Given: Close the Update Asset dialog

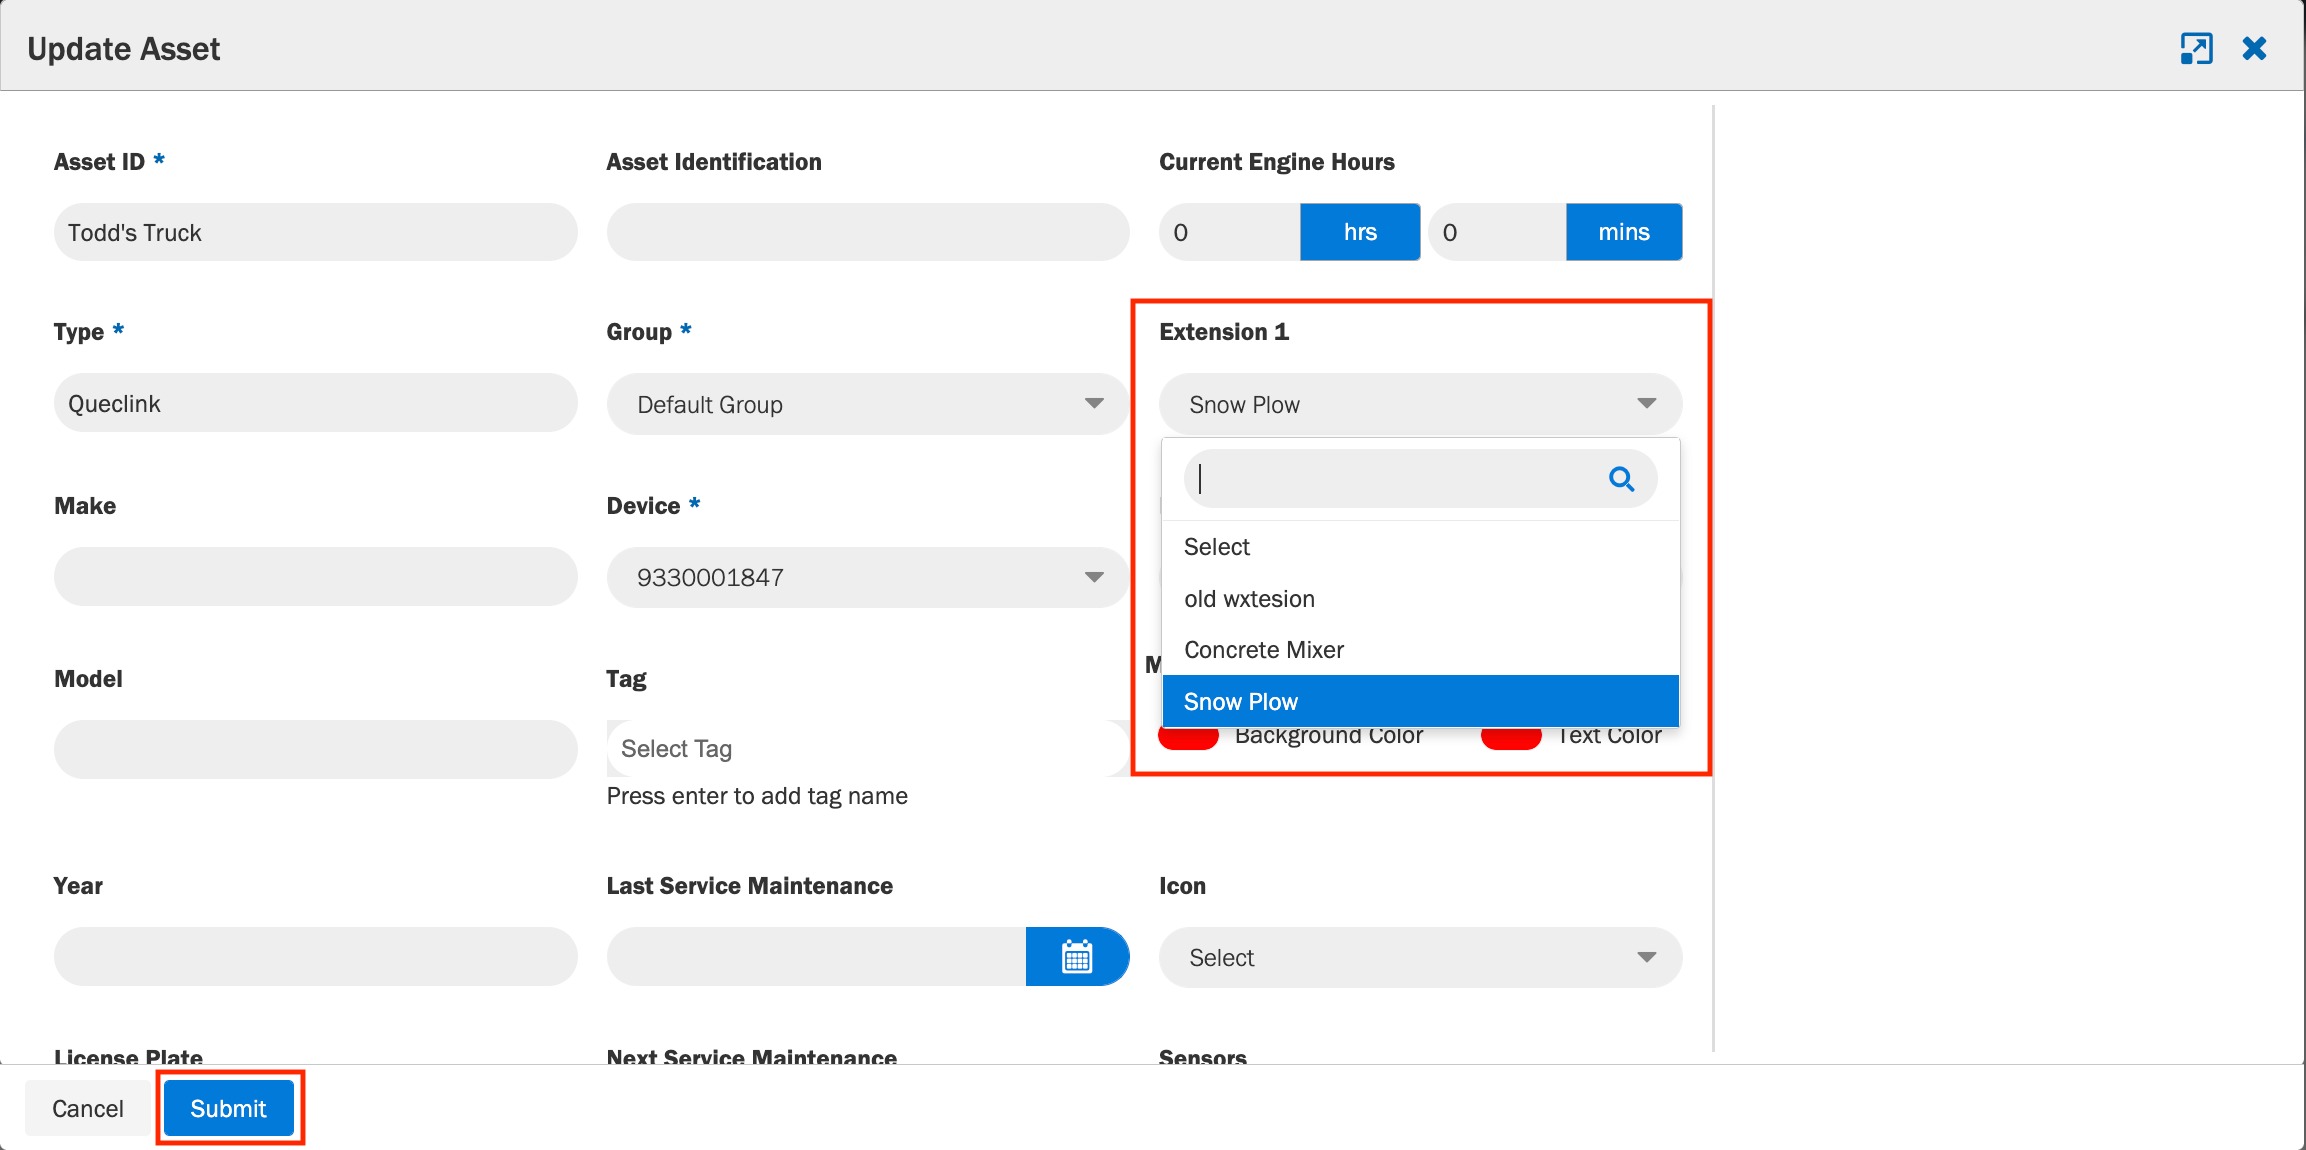Looking at the screenshot, I should tap(2254, 48).
